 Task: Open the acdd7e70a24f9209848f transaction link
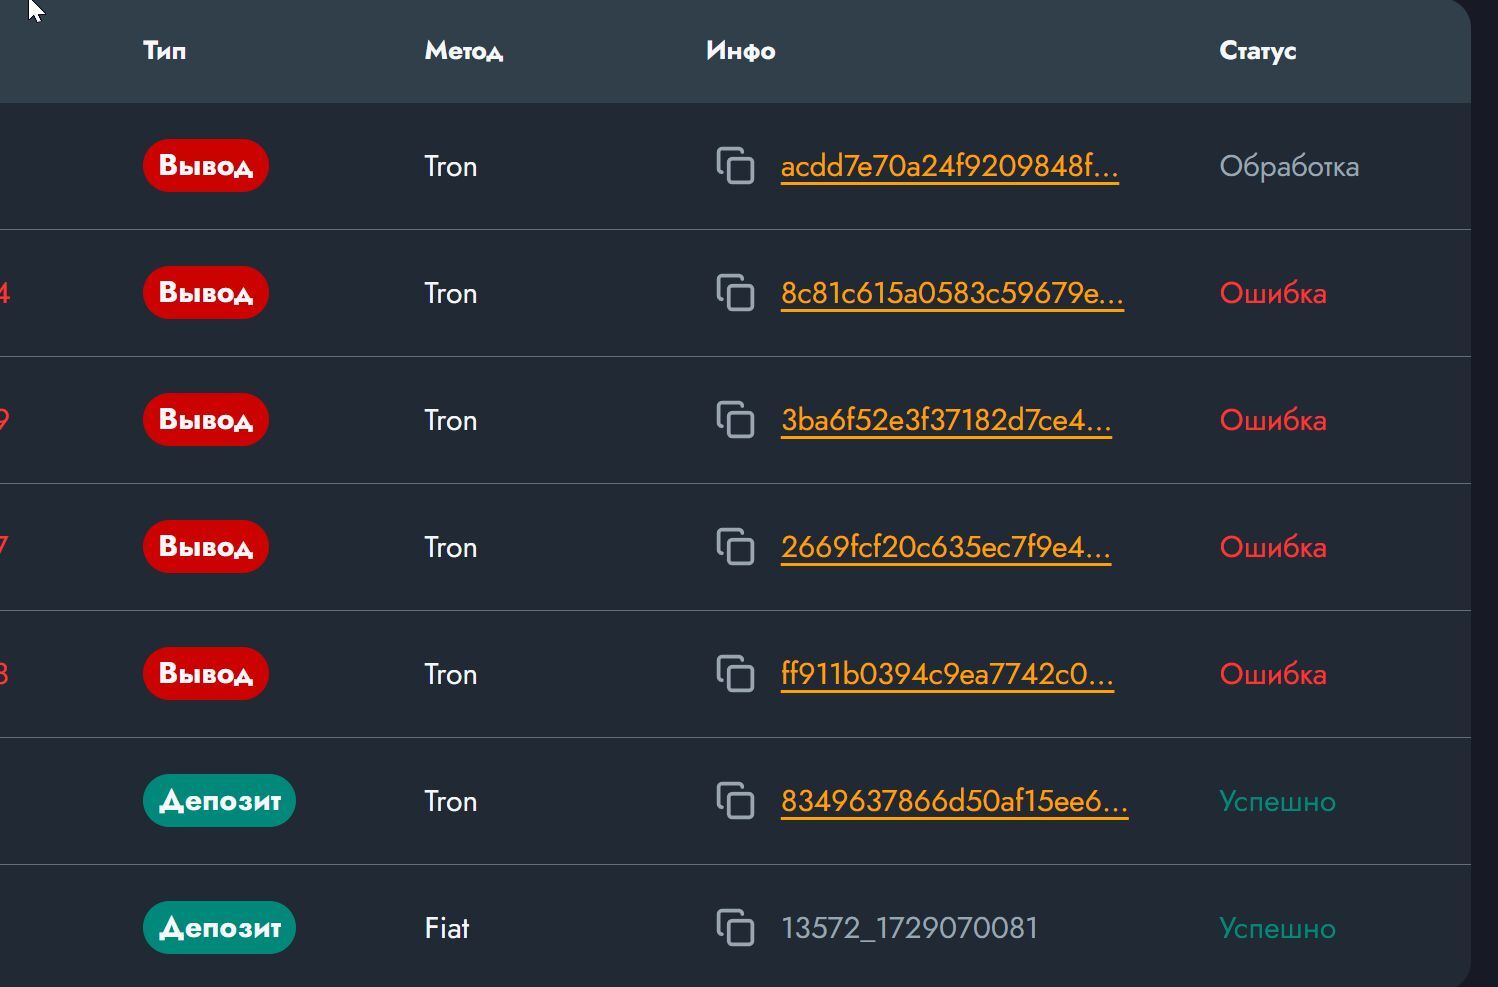(948, 166)
